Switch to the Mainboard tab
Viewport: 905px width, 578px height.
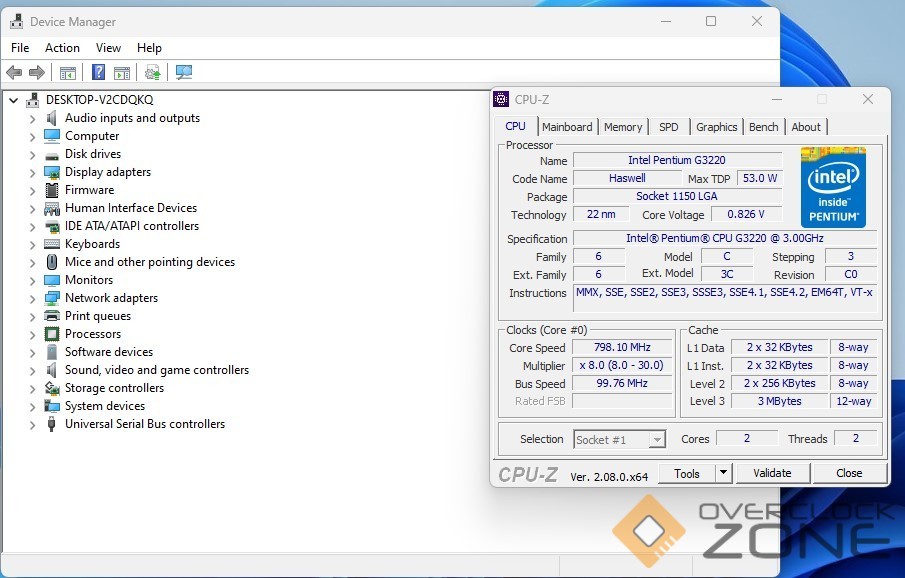tap(567, 127)
